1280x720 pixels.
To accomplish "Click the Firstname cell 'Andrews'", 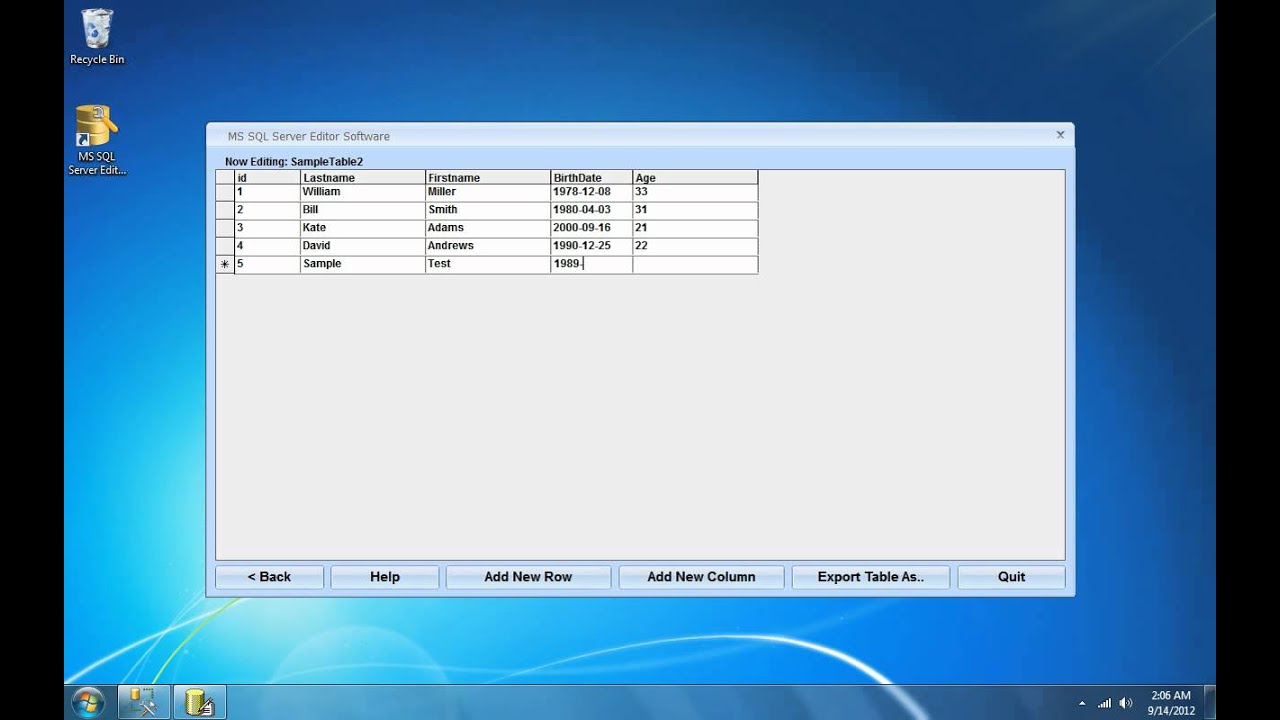I will (488, 246).
